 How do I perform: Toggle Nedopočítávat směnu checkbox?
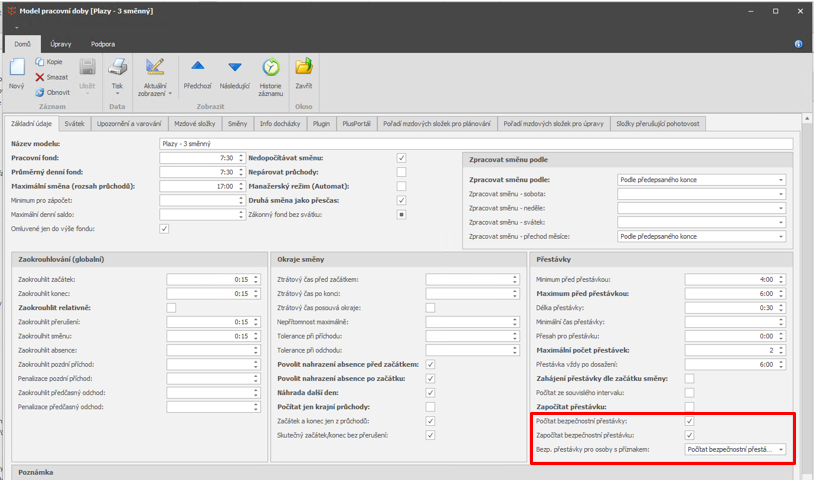point(401,158)
